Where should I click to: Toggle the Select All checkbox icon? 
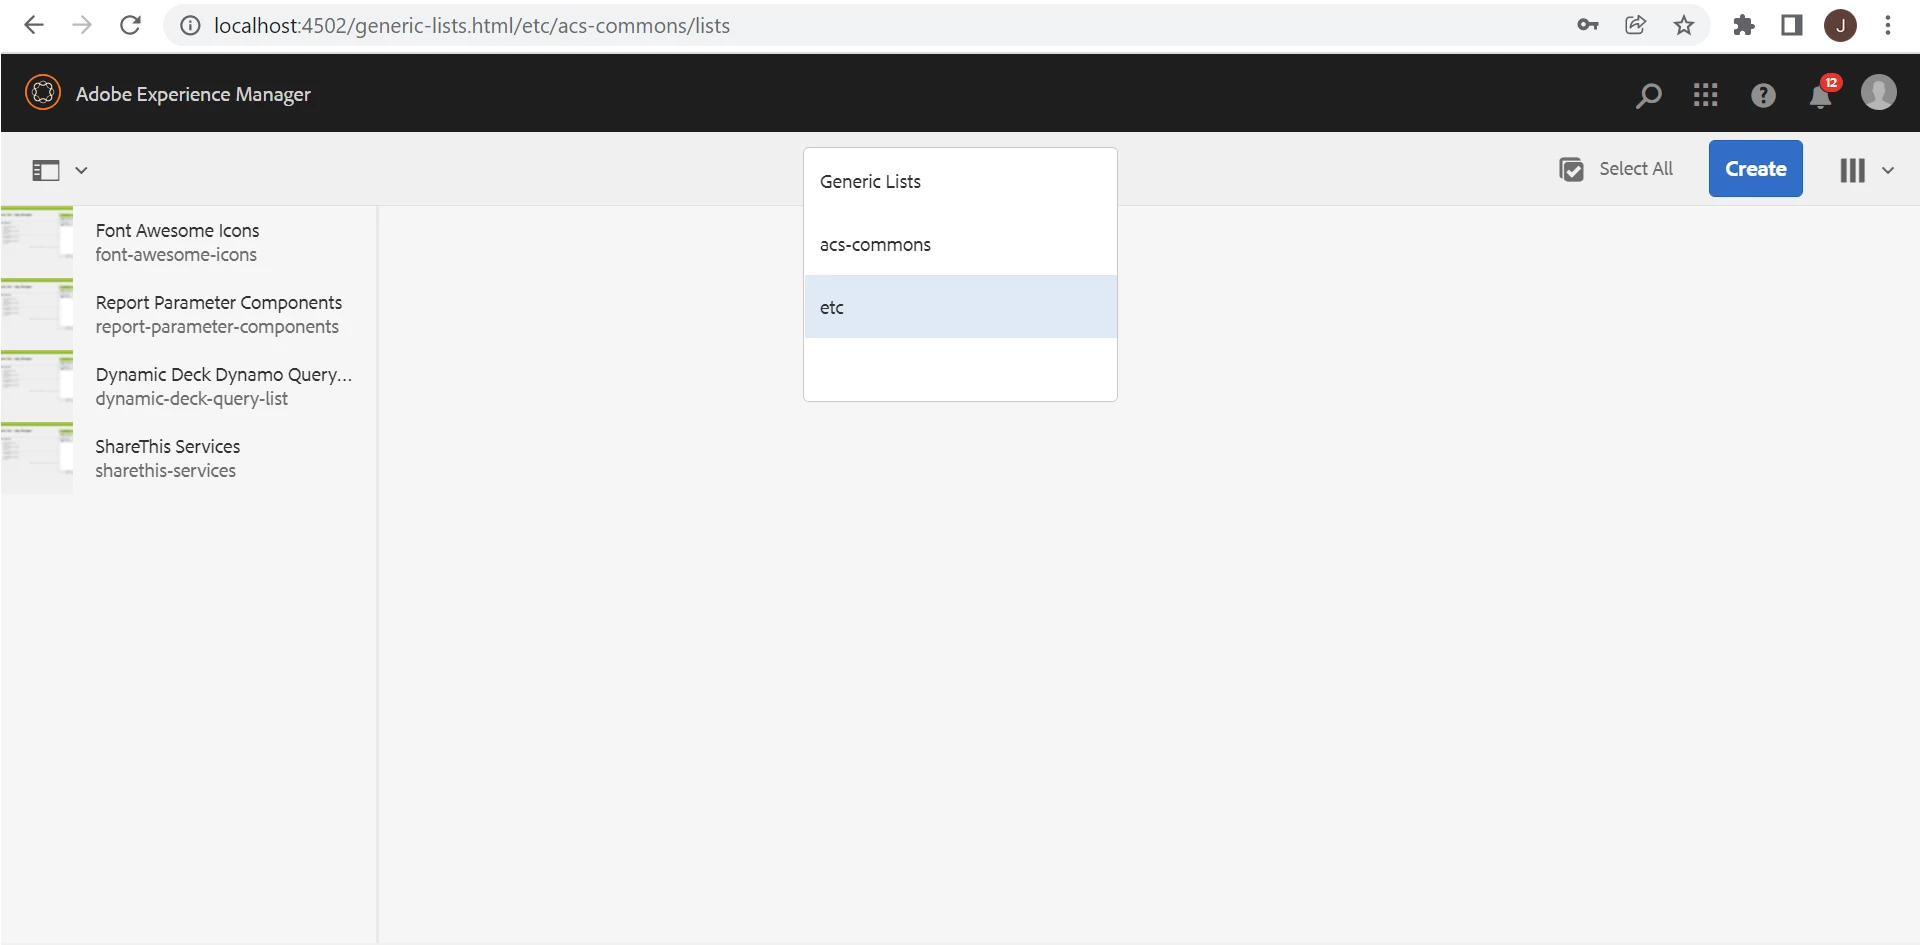click(x=1571, y=169)
